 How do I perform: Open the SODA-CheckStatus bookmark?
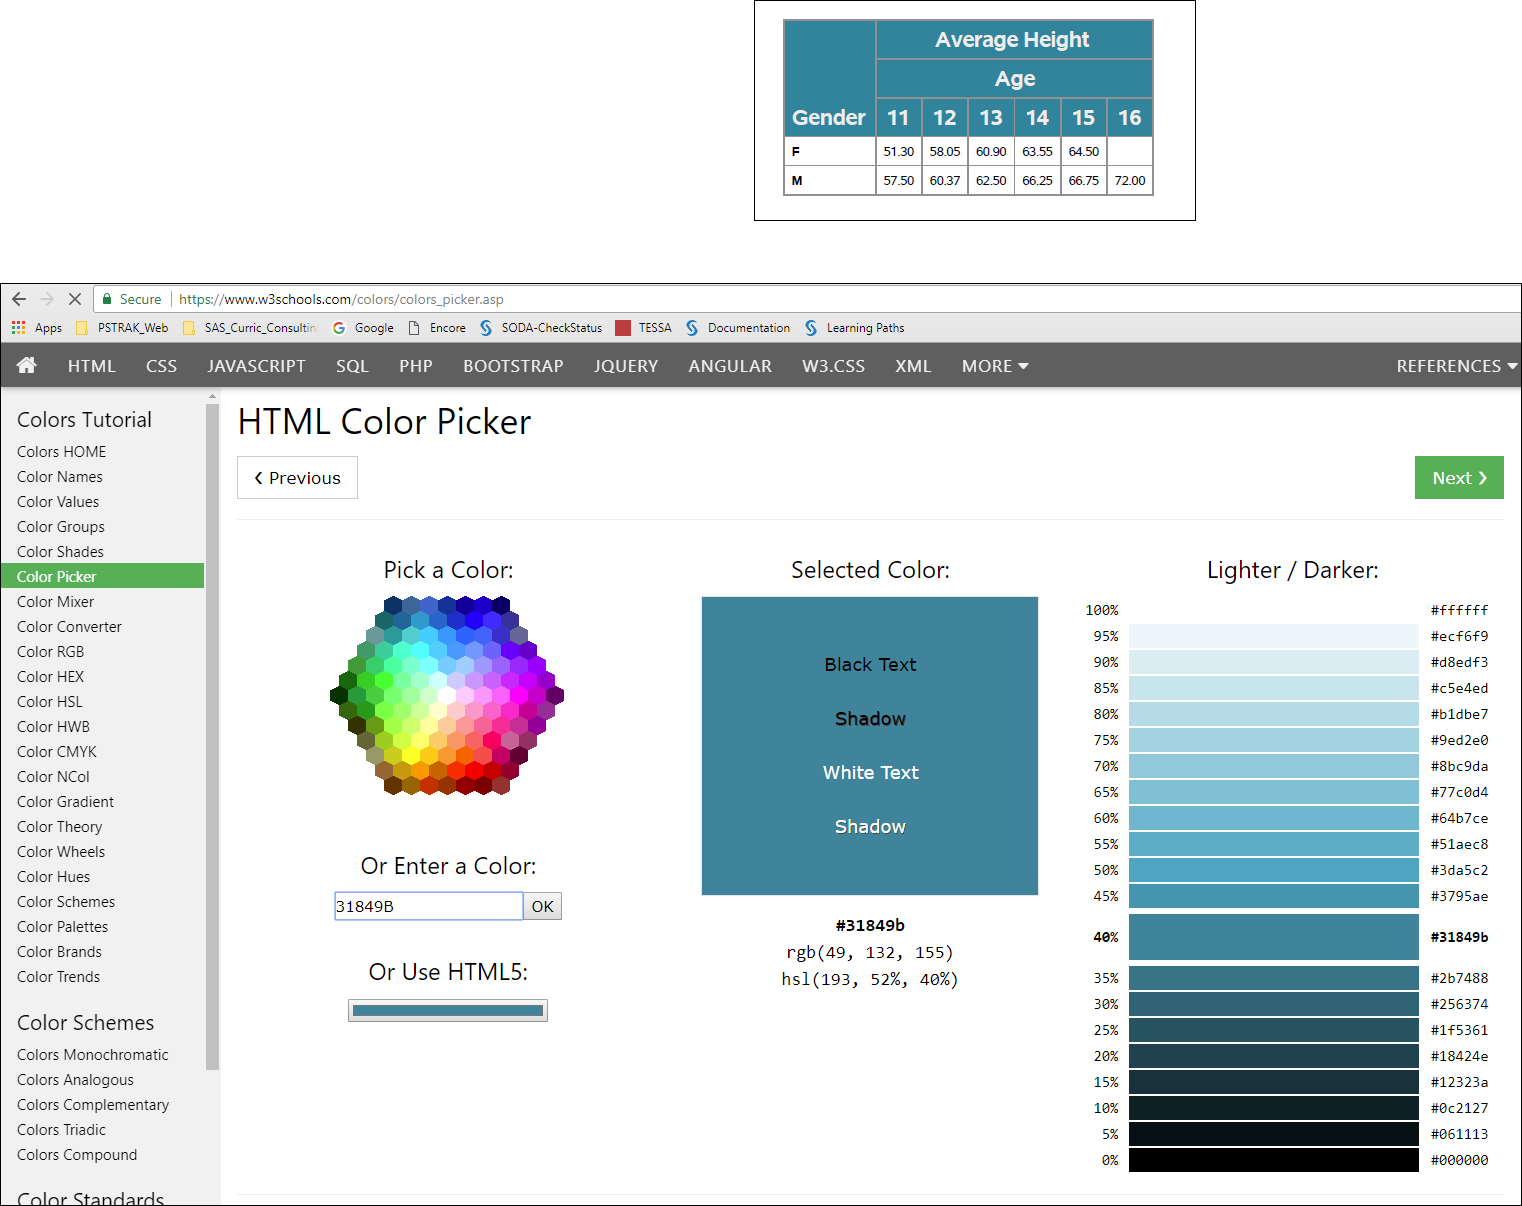tap(541, 328)
